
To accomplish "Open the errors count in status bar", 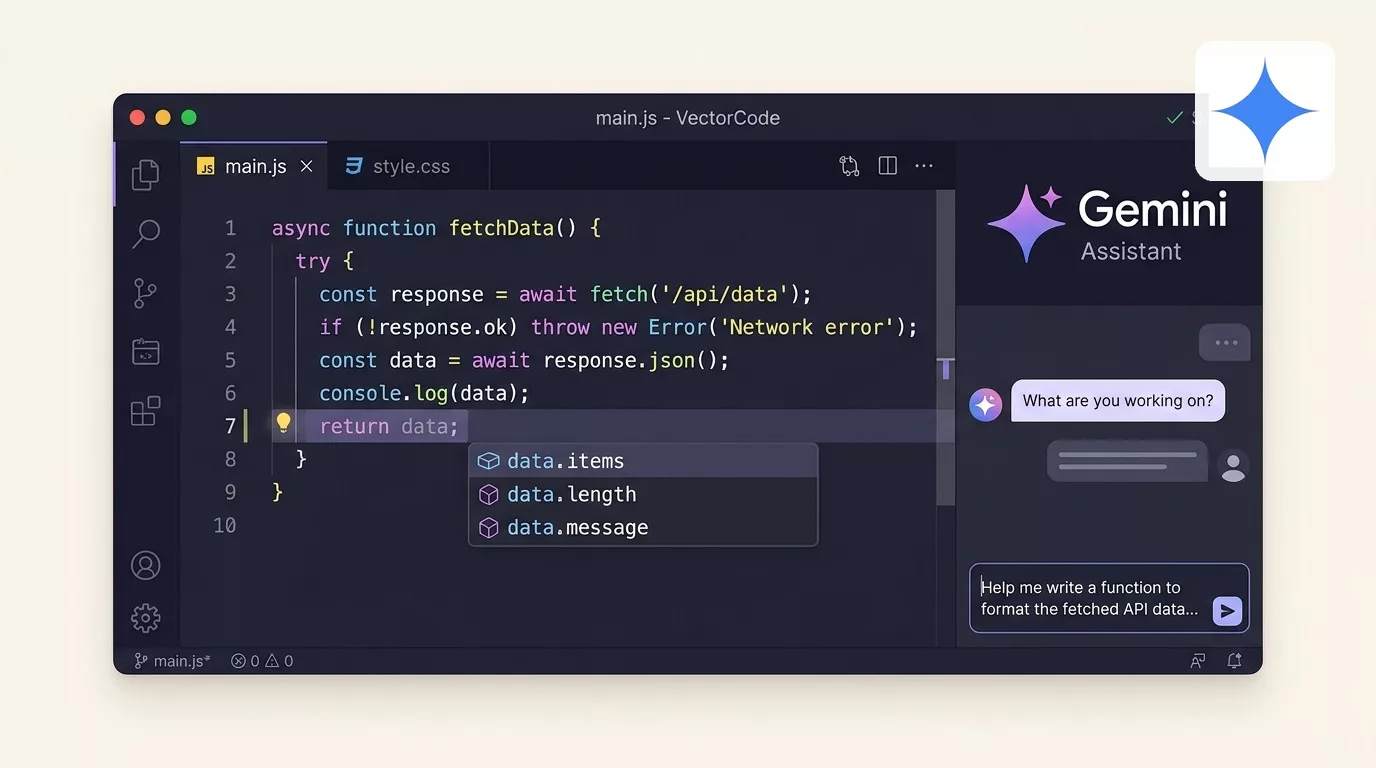I will coord(245,661).
